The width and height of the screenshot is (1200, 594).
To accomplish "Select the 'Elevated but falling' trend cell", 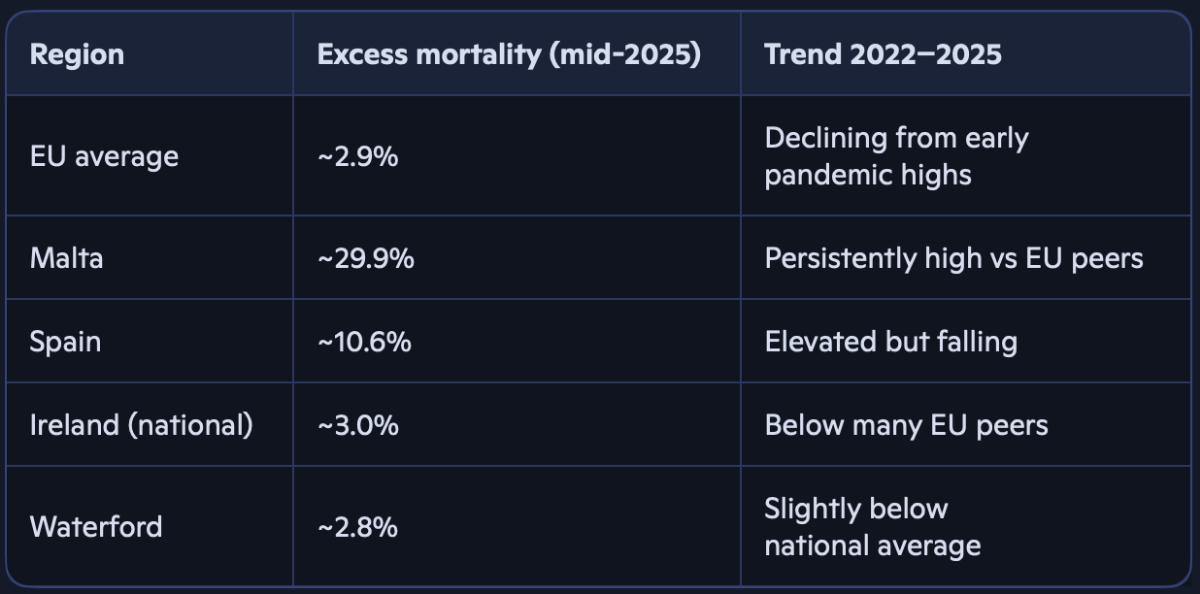I will coord(890,342).
